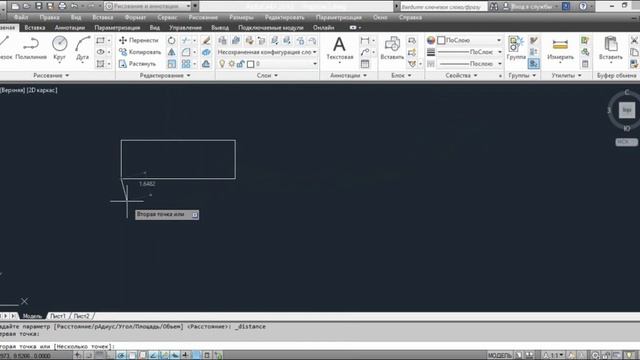Click the command line input area

click(x=320, y=346)
